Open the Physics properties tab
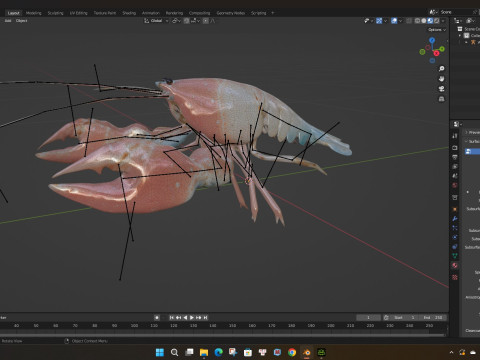The height and width of the screenshot is (360, 480). tap(455, 237)
